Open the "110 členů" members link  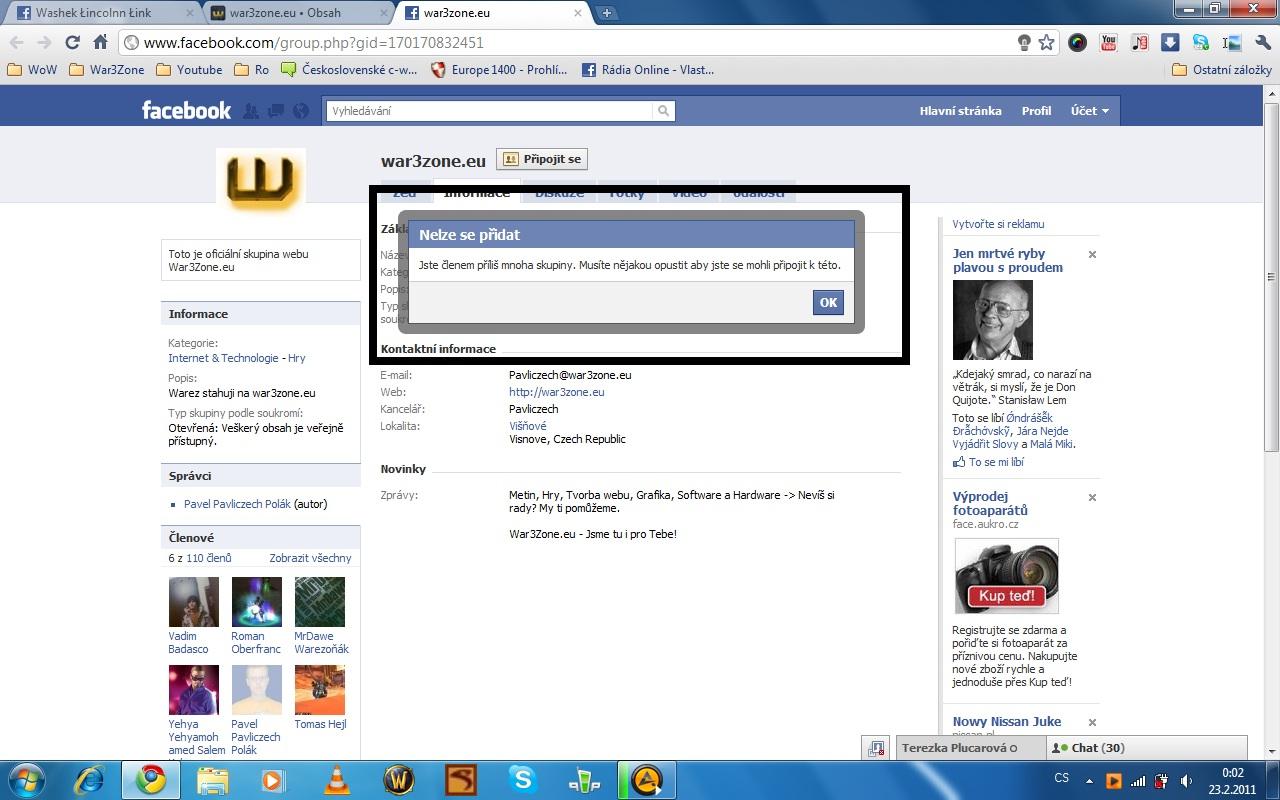click(x=208, y=558)
